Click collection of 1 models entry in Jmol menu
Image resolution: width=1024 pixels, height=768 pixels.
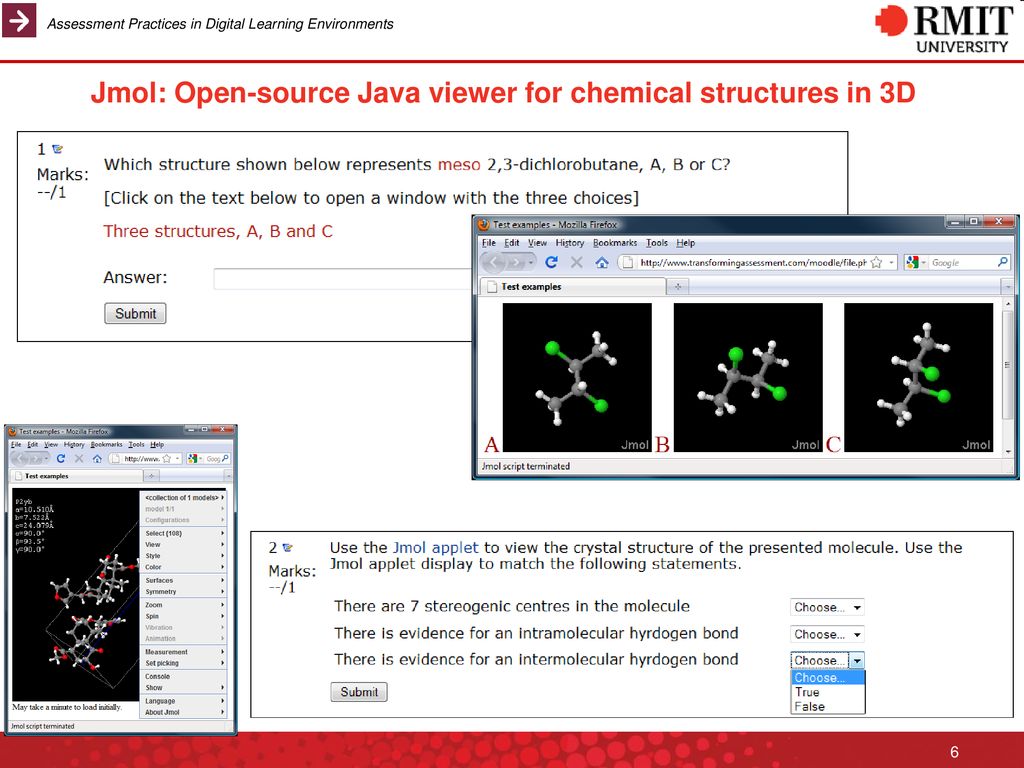point(184,498)
